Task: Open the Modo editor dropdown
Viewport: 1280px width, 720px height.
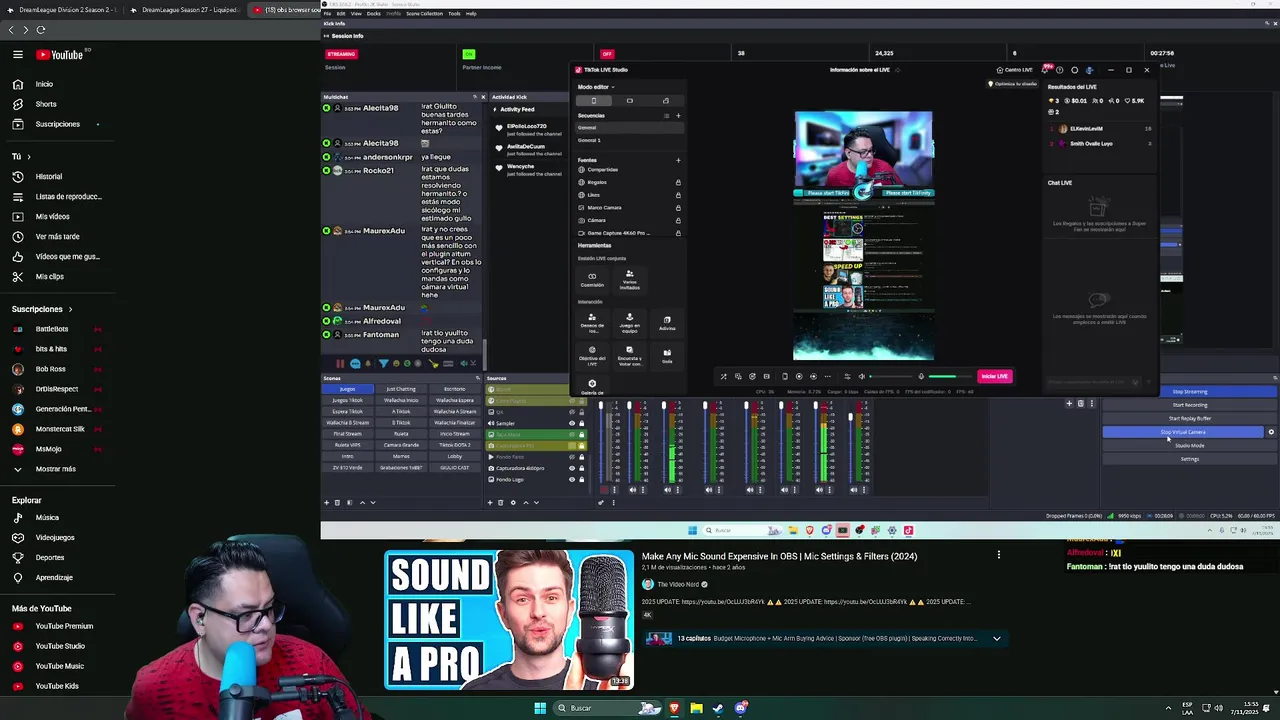Action: 596,87
